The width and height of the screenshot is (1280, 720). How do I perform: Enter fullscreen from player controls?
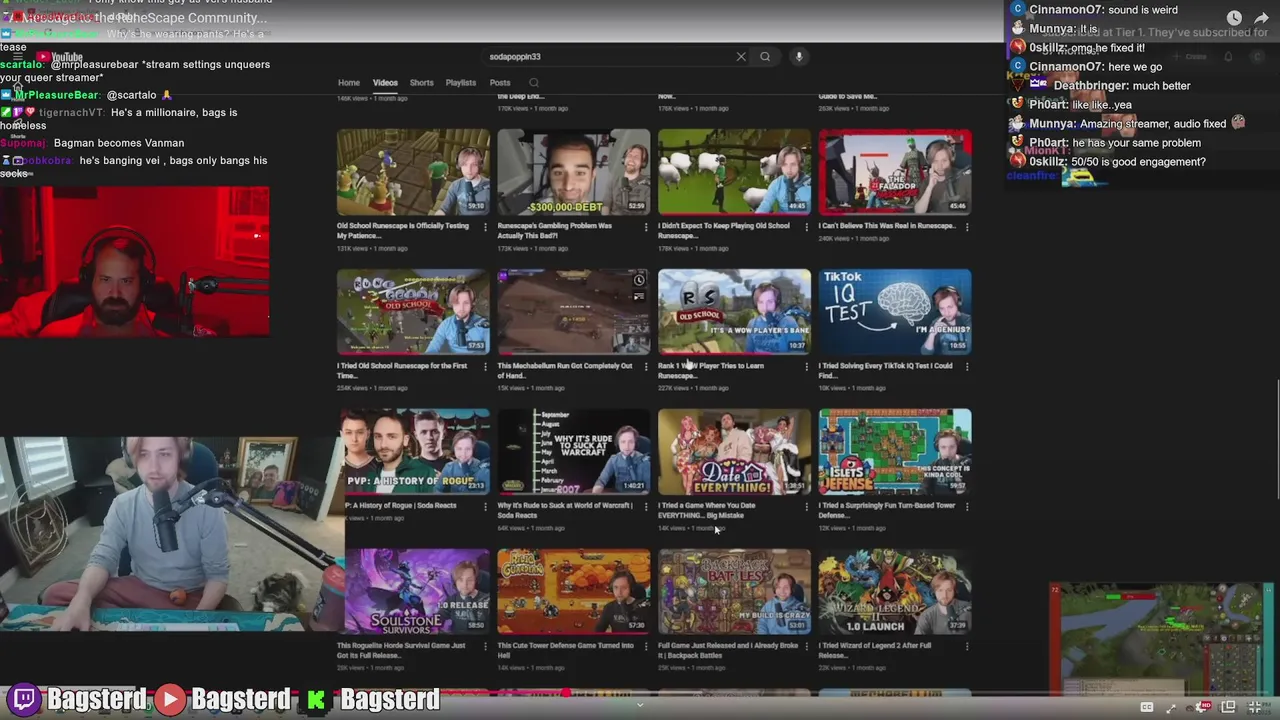coord(1256,708)
